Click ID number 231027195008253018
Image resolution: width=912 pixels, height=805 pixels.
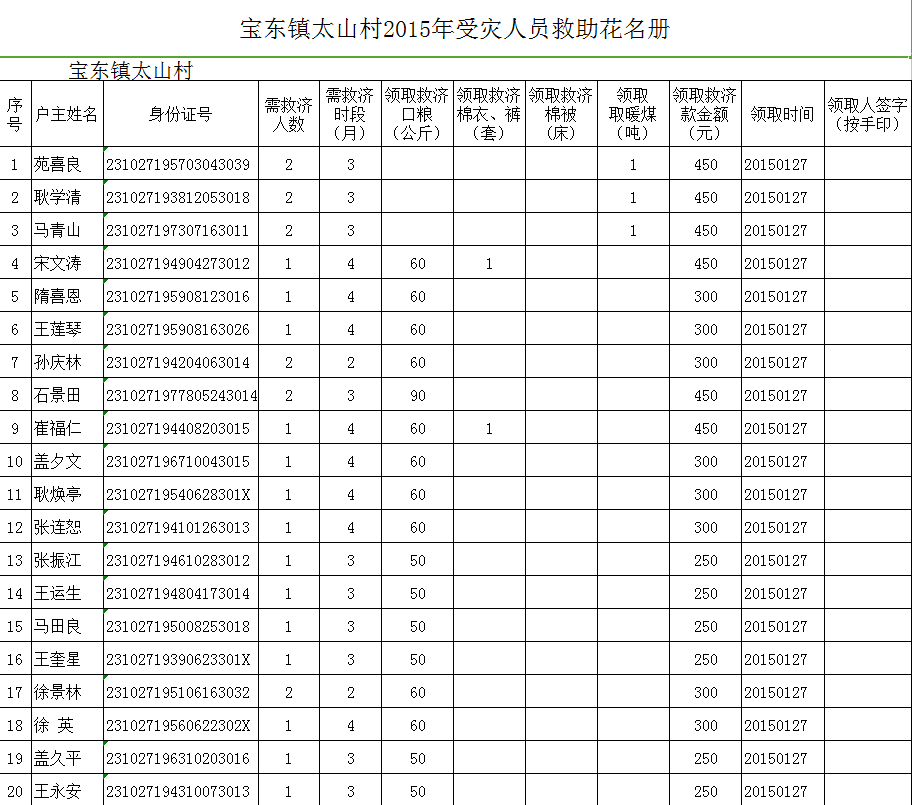pos(178,627)
